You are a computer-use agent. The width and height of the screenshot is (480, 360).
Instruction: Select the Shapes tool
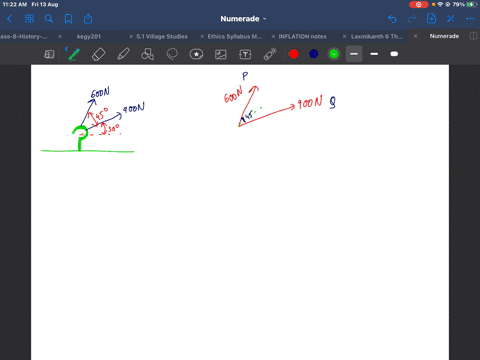(147, 54)
